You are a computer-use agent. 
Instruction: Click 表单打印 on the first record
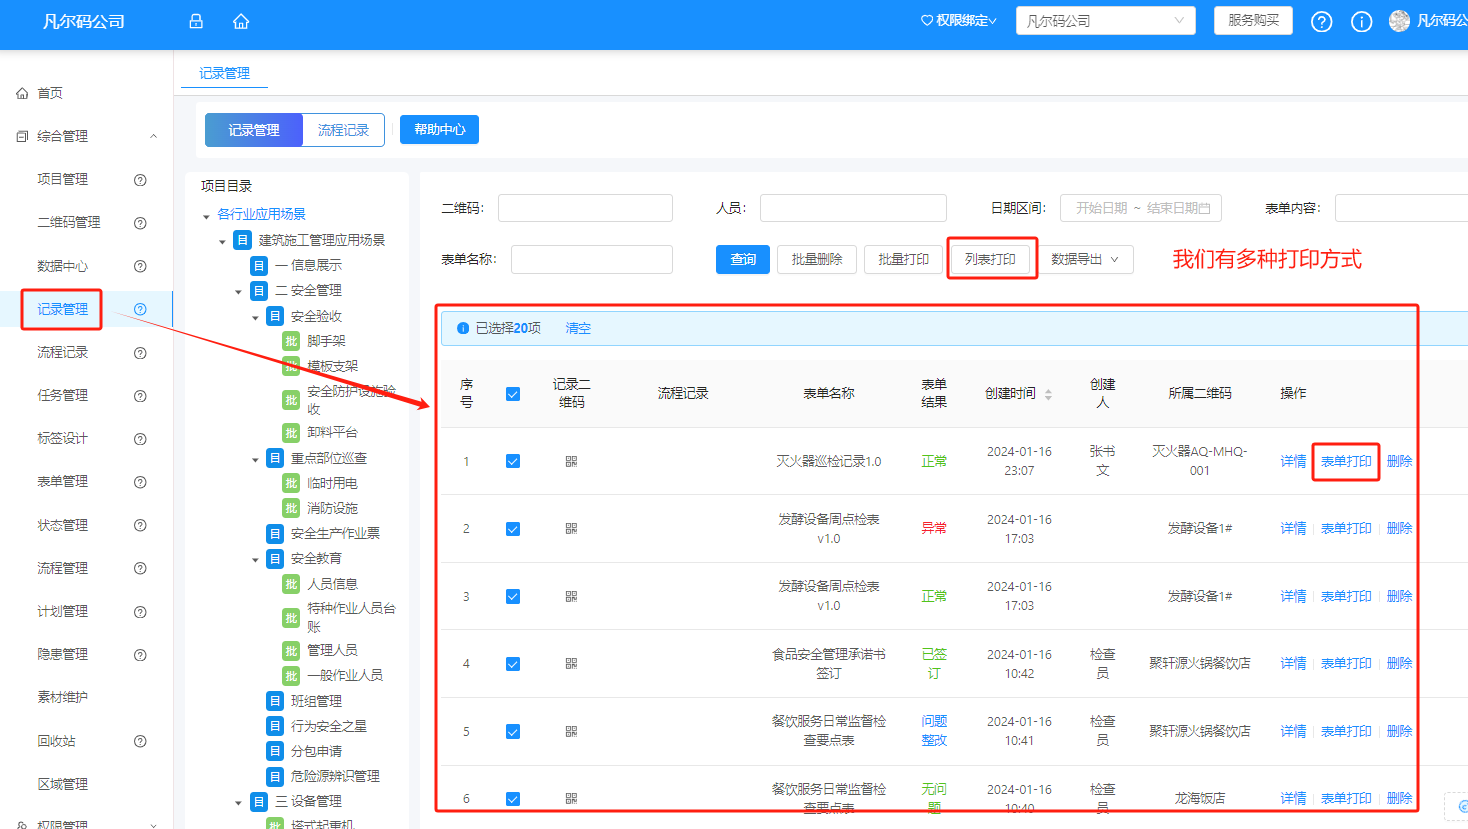pos(1345,461)
